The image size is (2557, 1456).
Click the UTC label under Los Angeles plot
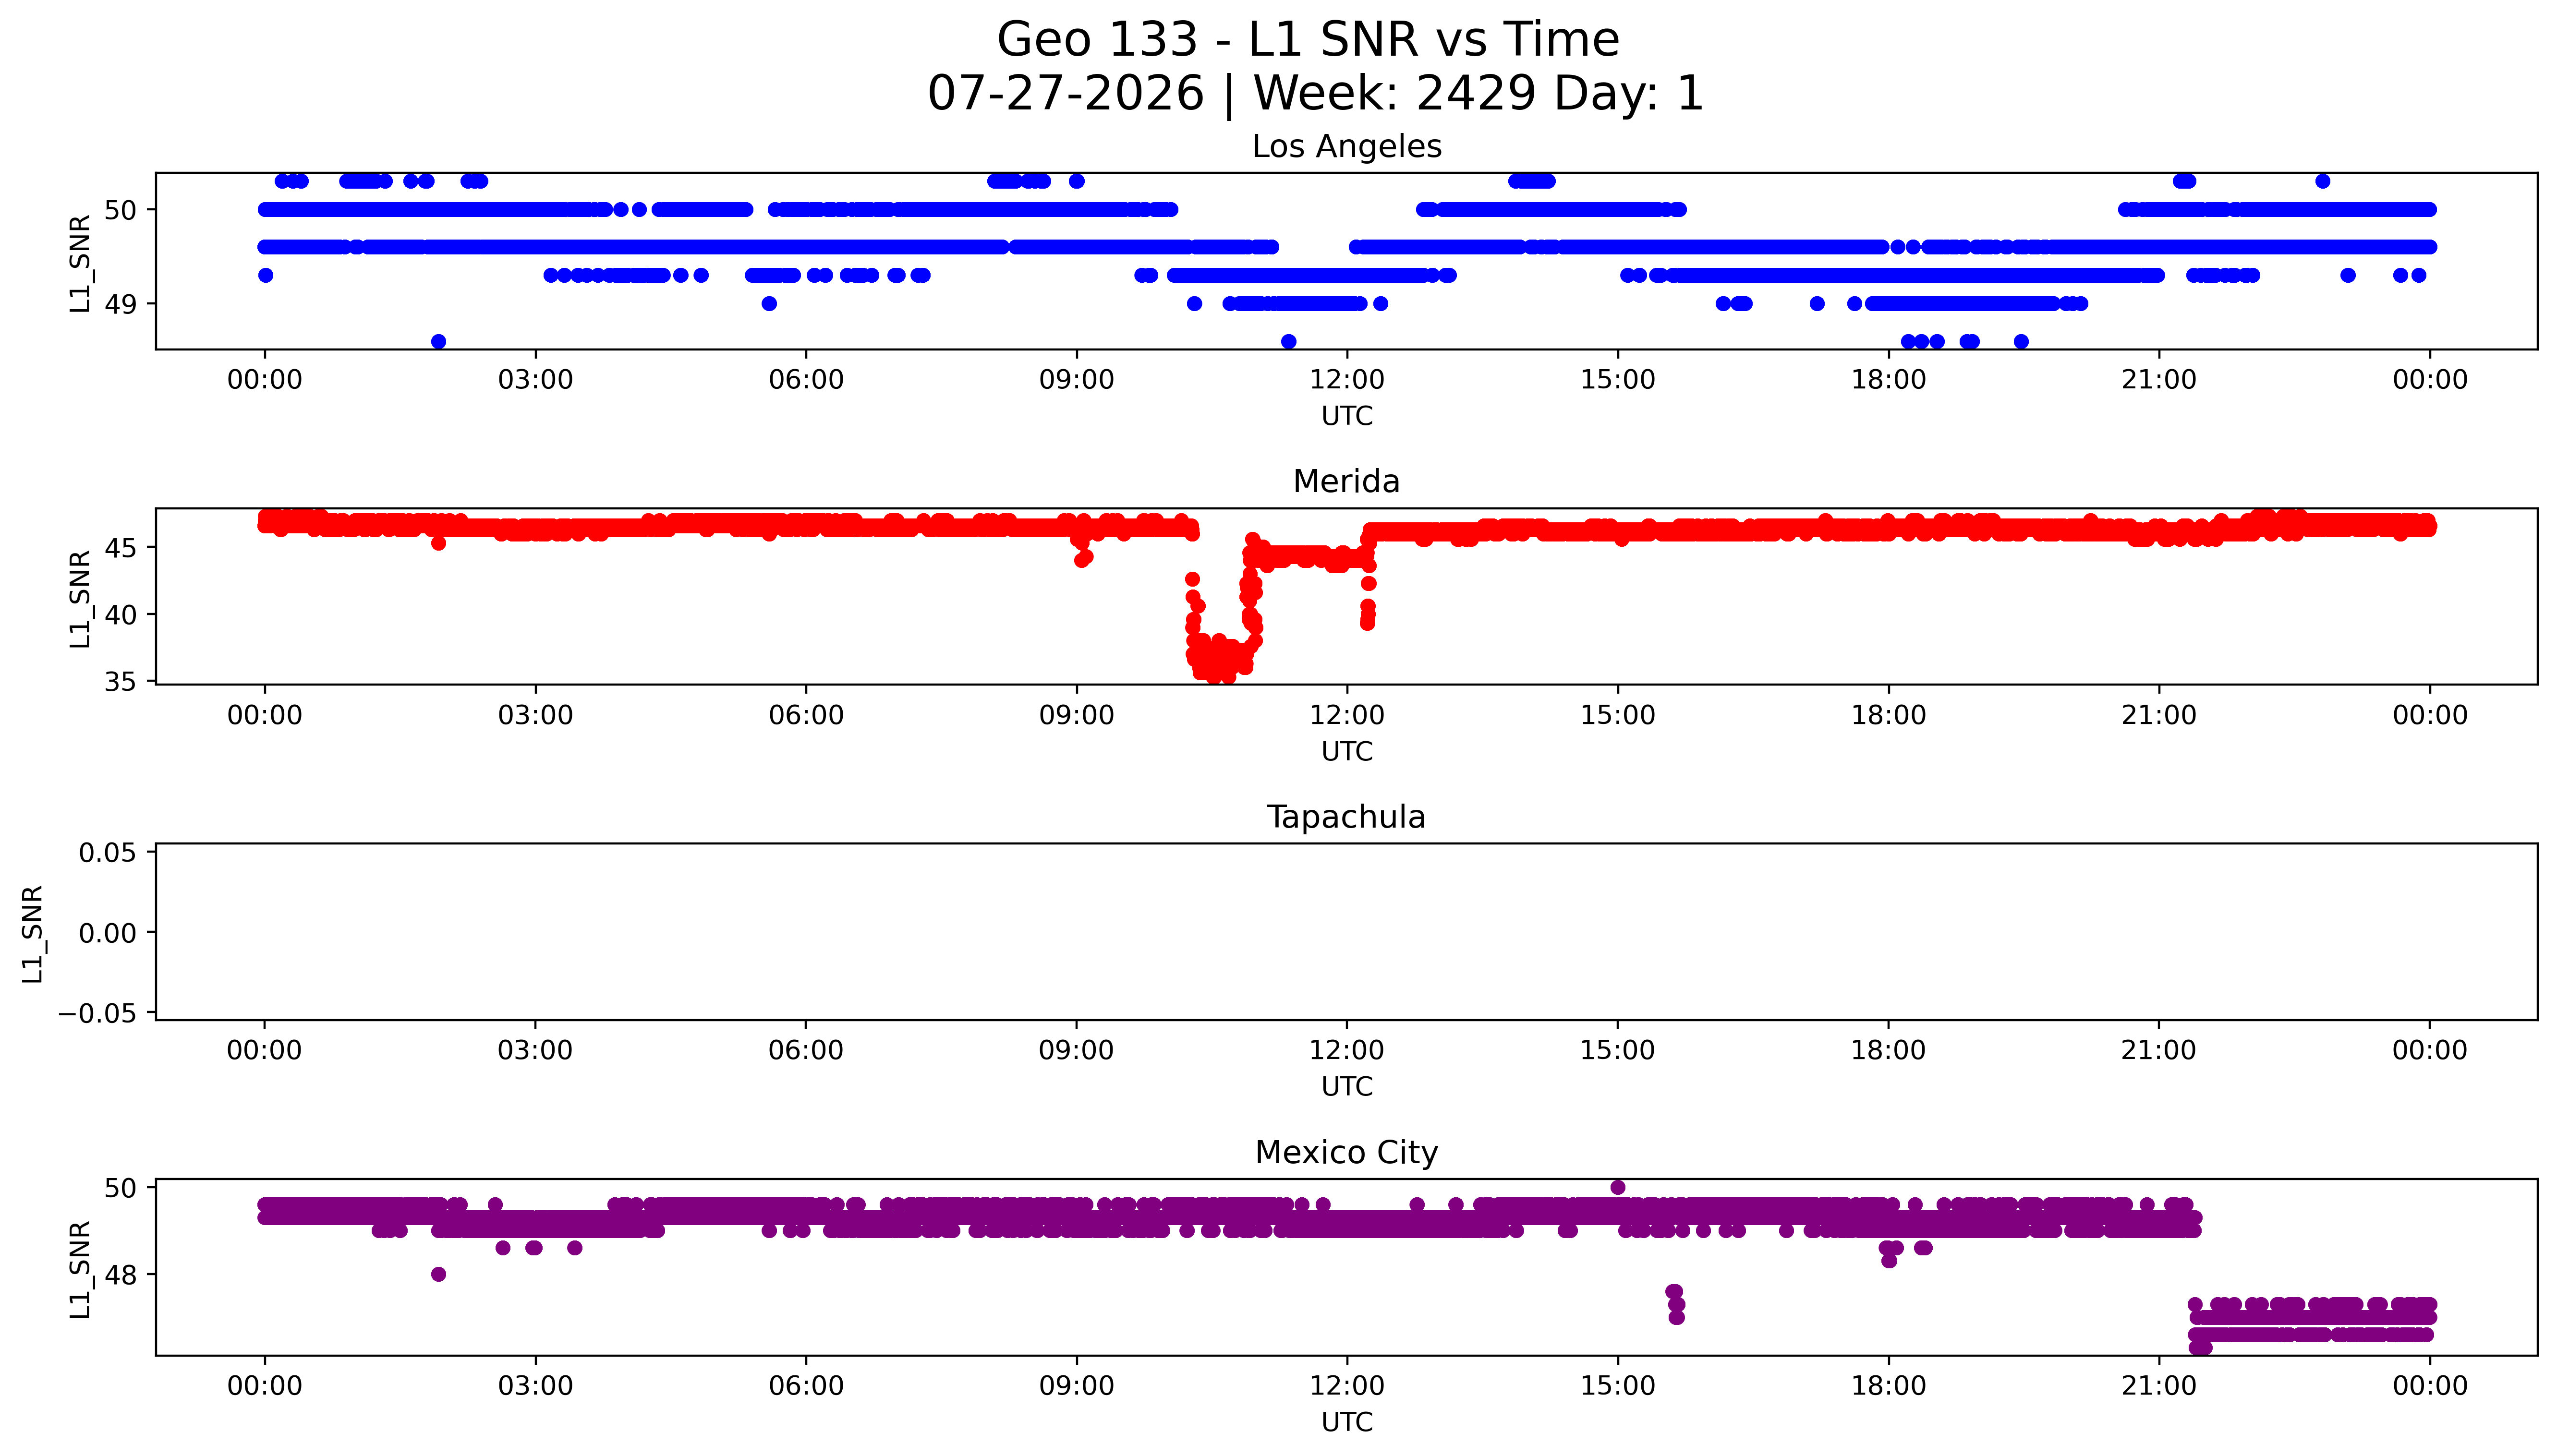click(1346, 416)
